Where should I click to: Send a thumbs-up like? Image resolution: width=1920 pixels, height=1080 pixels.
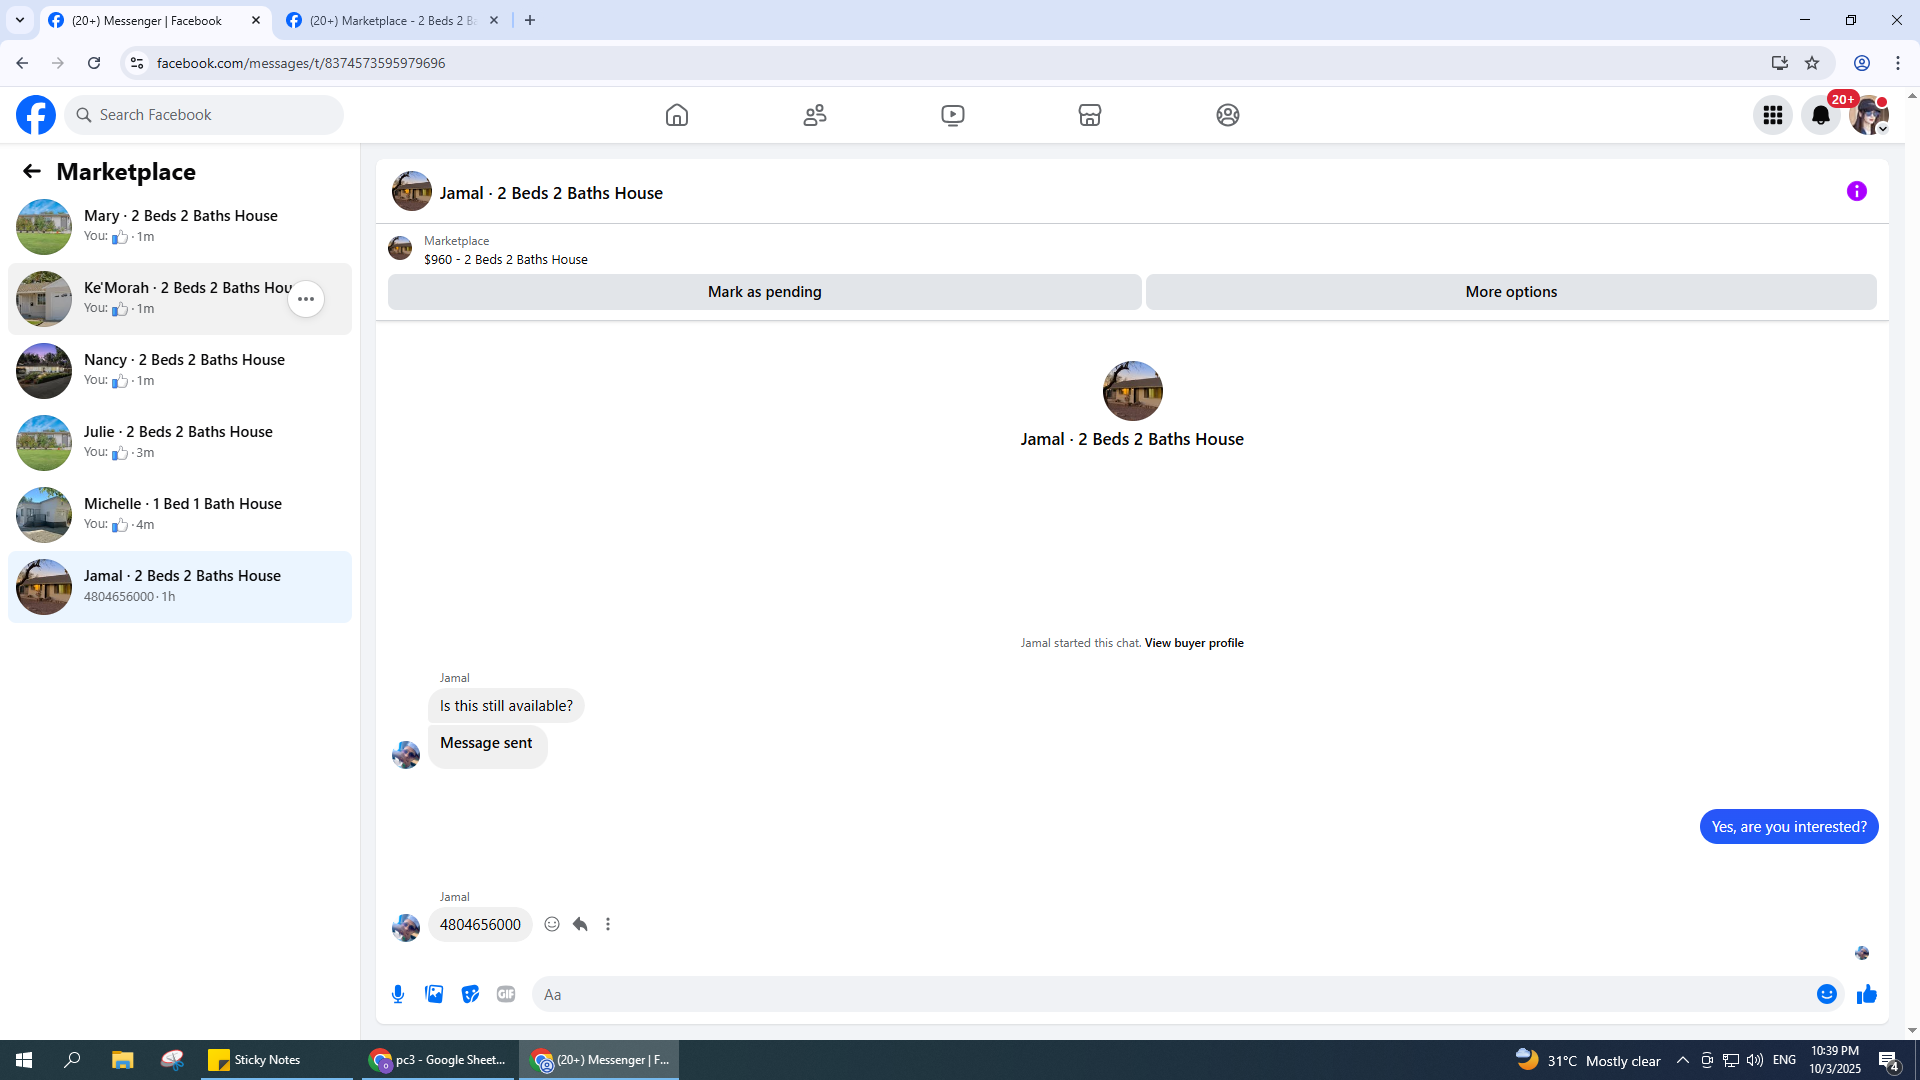point(1867,994)
